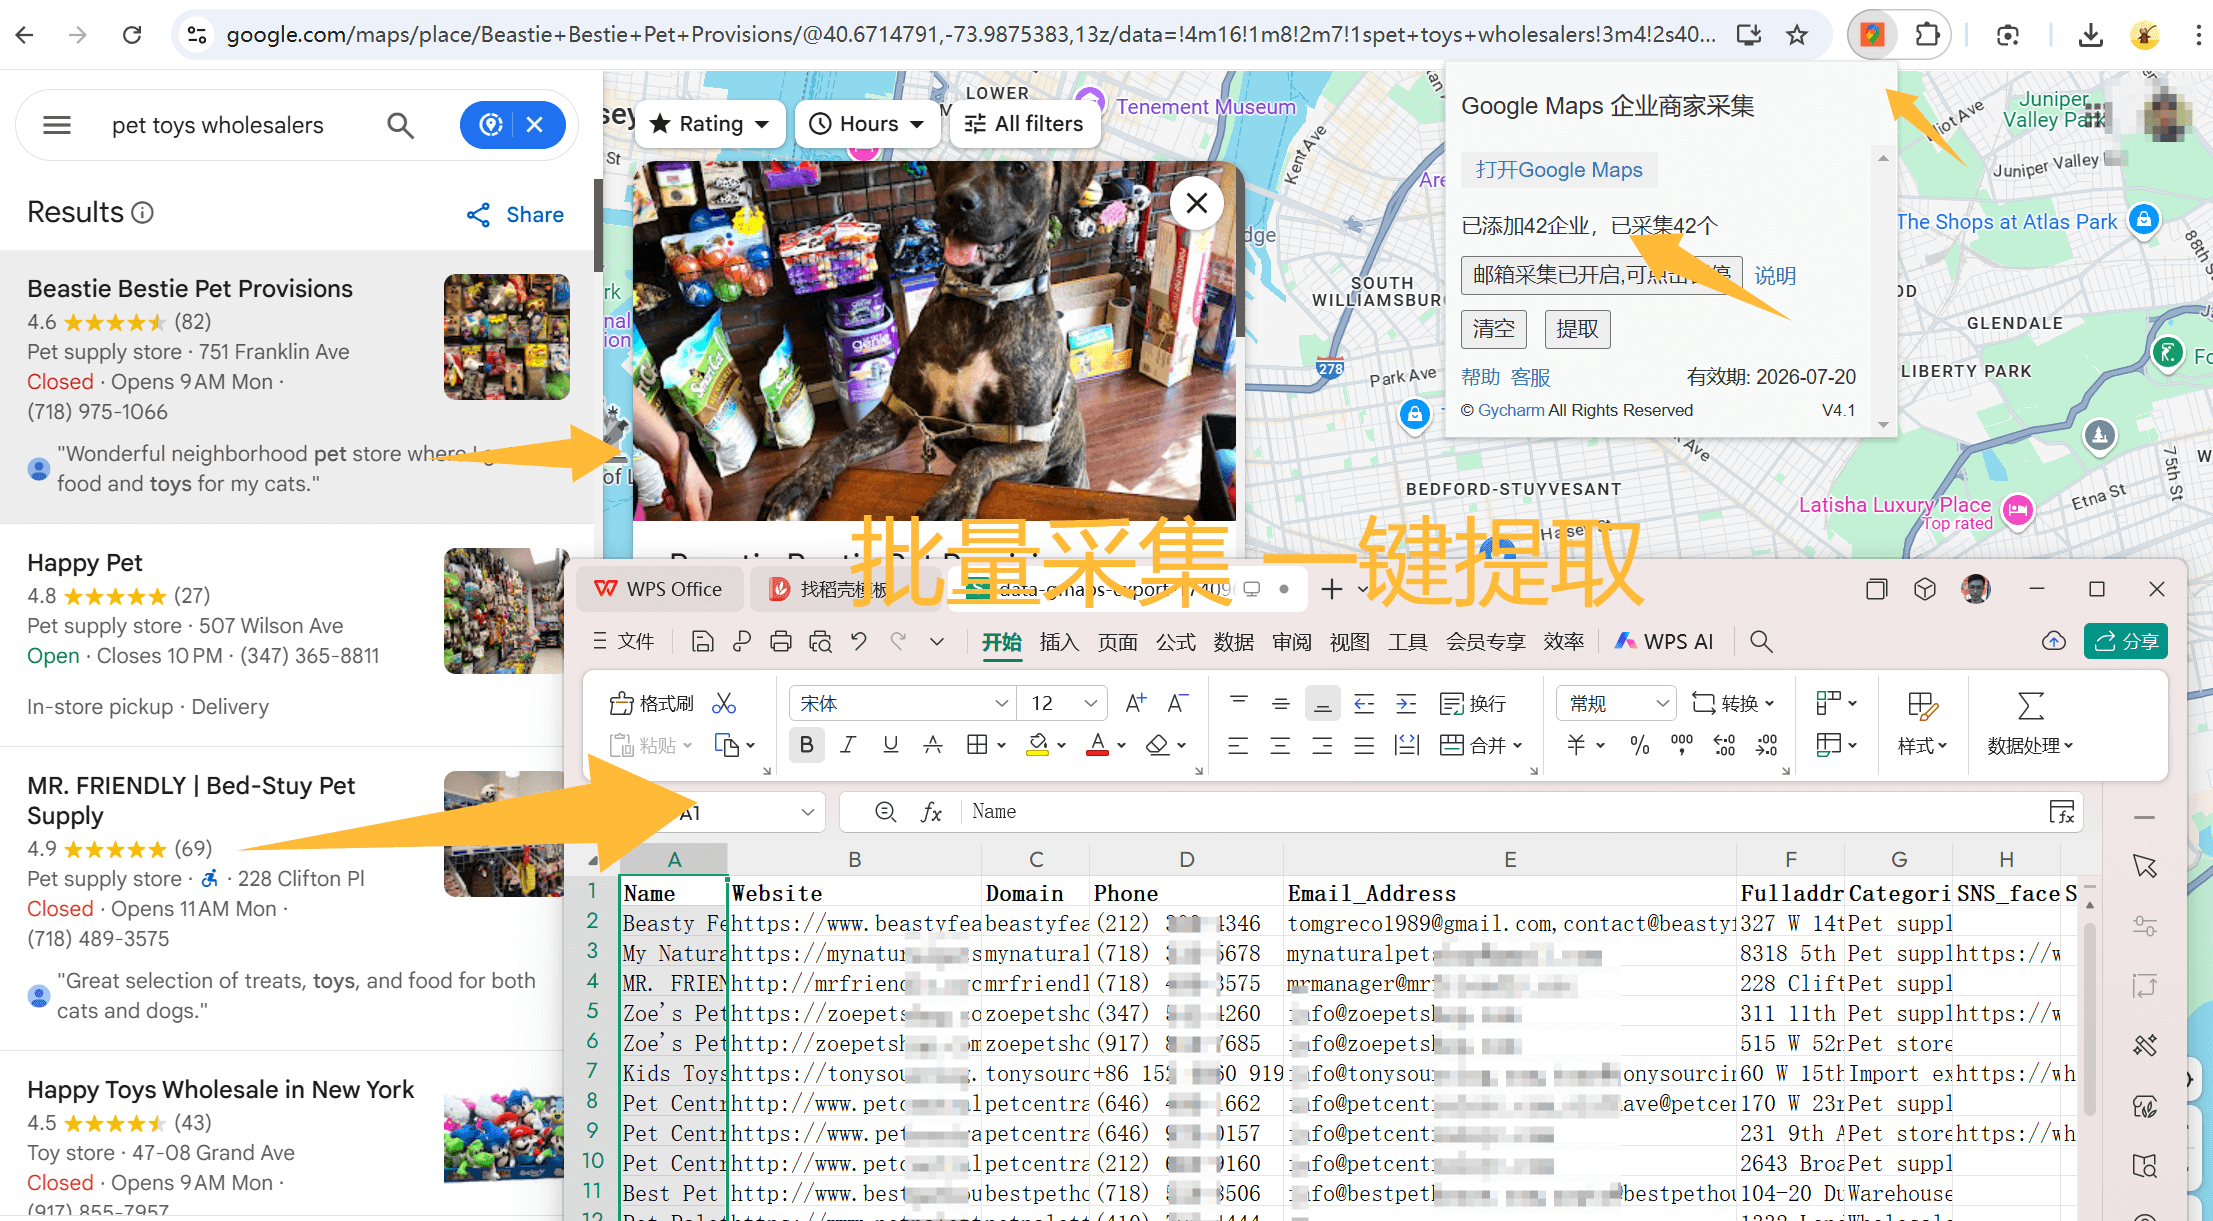Toggle underline formatting in WPS
Viewport: 2213px width, 1221px height.
pyautogui.click(x=890, y=745)
